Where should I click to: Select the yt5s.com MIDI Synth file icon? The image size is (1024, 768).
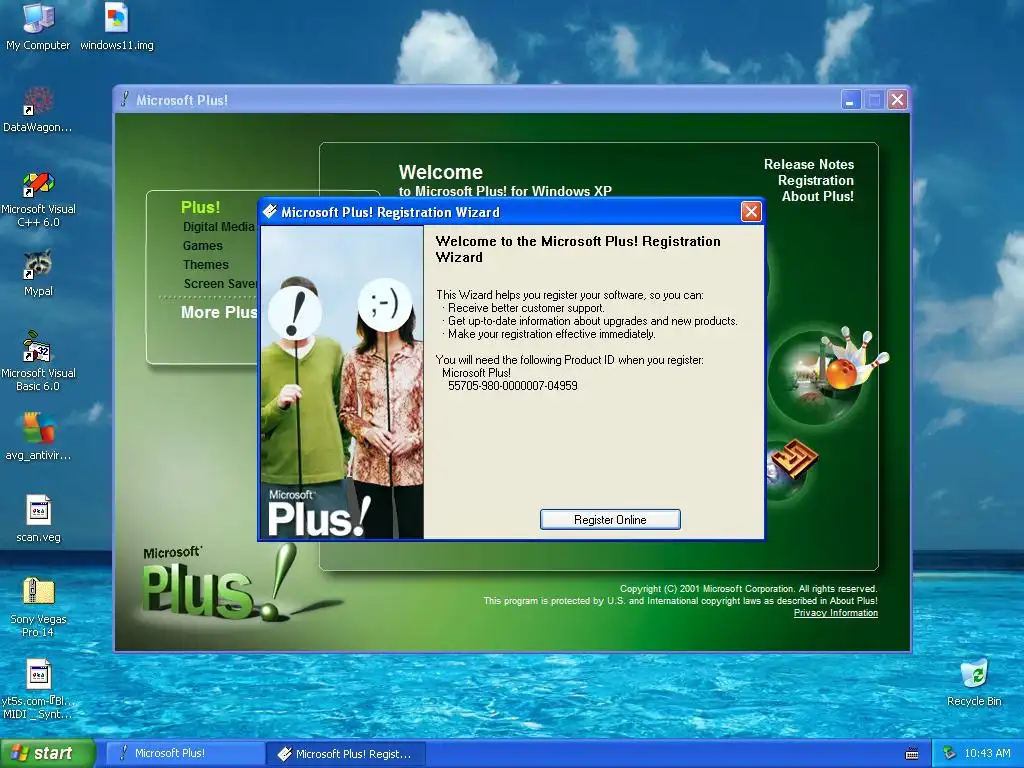click(x=39, y=675)
